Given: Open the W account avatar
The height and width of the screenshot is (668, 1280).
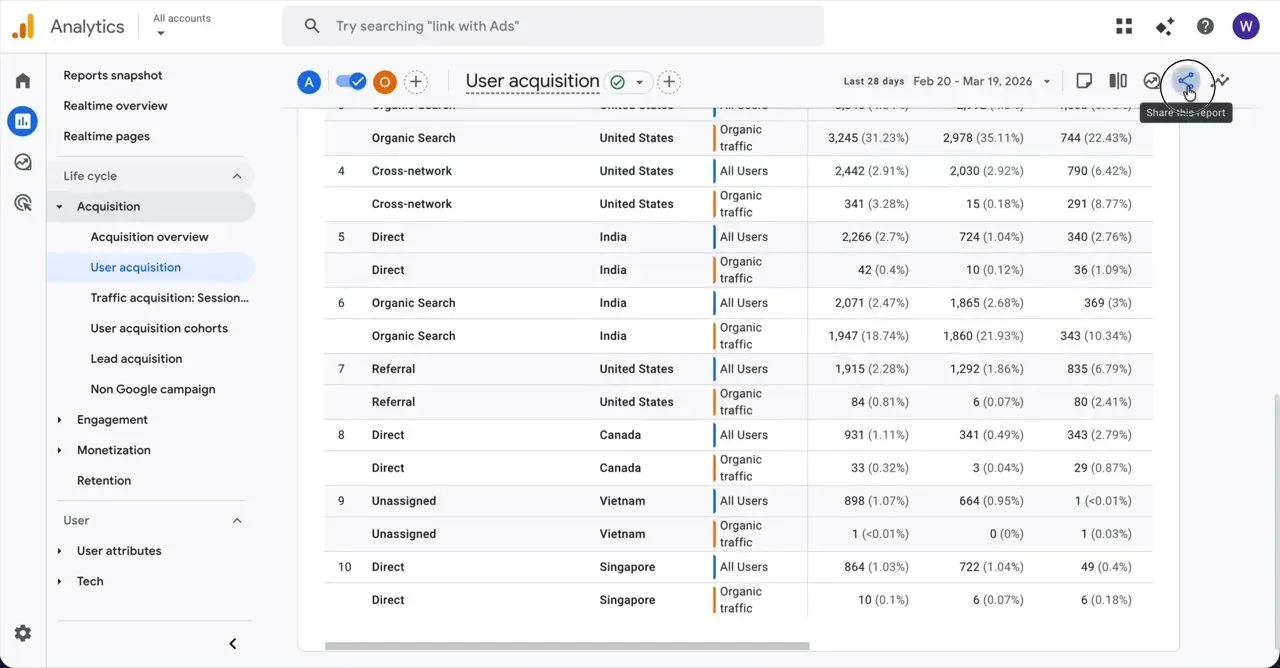Looking at the screenshot, I should point(1246,26).
